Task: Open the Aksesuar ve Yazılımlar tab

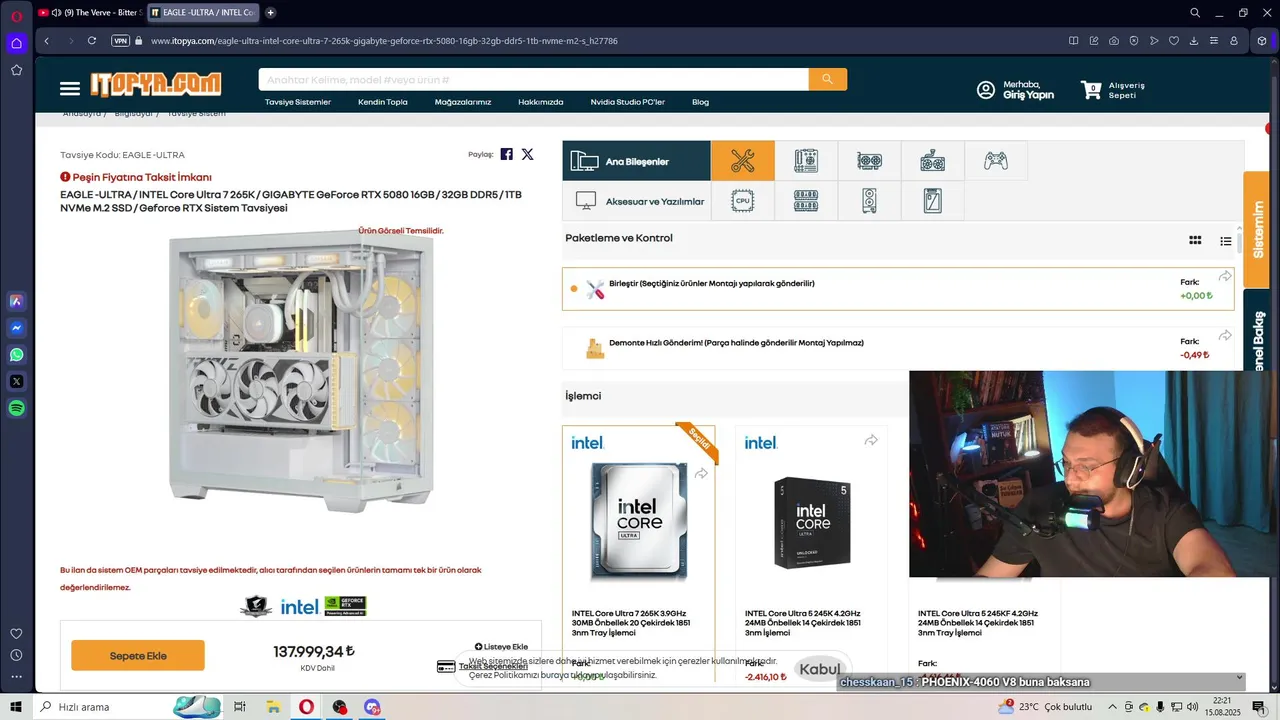Action: pyautogui.click(x=636, y=201)
